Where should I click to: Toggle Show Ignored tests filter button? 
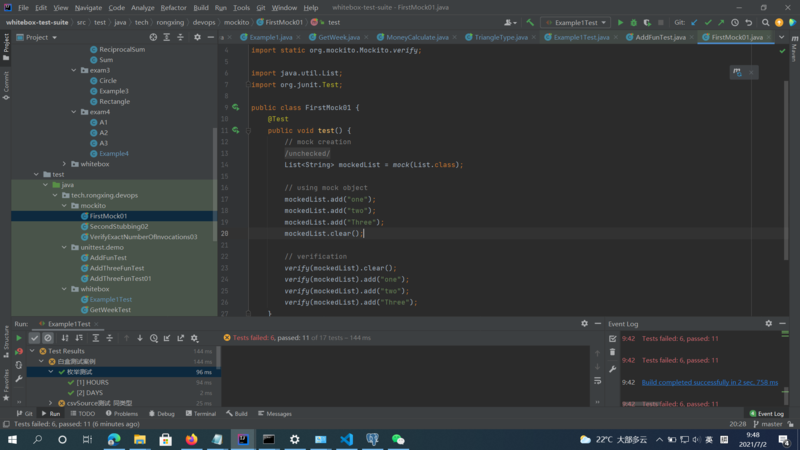pos(48,338)
